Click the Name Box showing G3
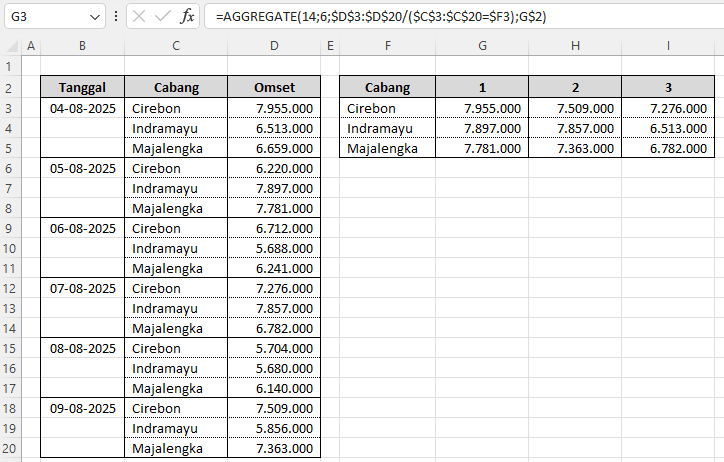Image resolution: width=724 pixels, height=462 pixels. pyautogui.click(x=54, y=17)
